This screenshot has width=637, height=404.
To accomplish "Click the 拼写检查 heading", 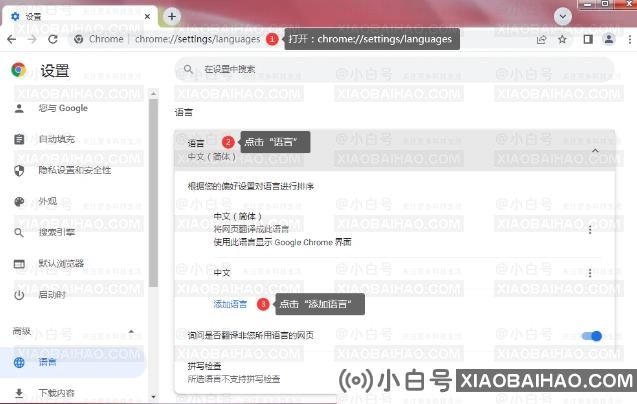I will point(204,366).
